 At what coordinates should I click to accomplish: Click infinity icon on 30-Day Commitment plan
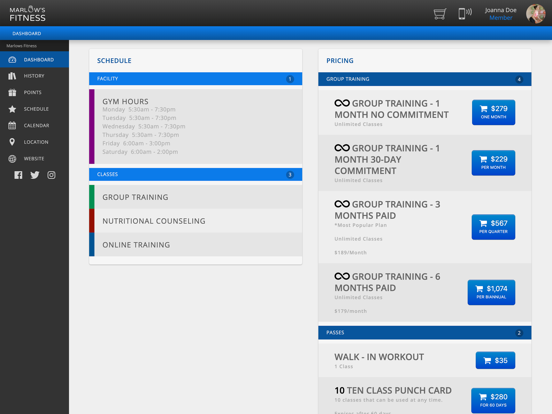[x=342, y=148]
